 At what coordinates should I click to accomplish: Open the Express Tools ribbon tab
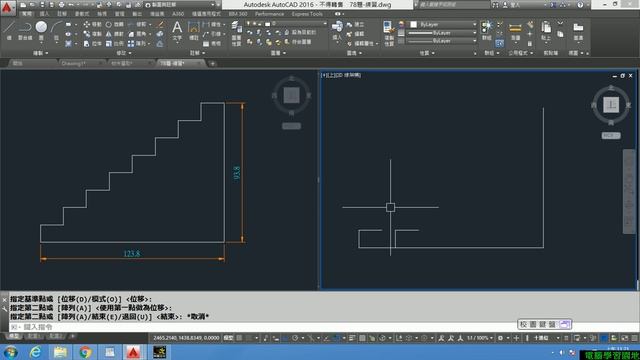coord(307,14)
